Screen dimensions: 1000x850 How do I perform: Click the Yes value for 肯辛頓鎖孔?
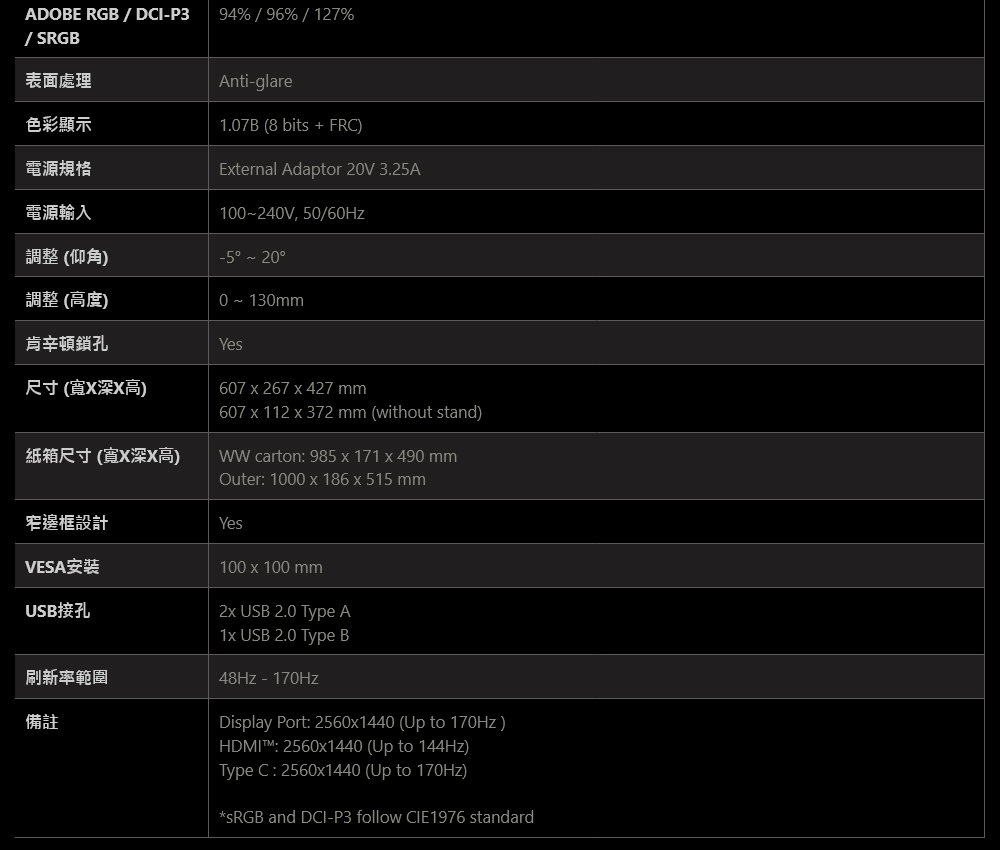230,344
